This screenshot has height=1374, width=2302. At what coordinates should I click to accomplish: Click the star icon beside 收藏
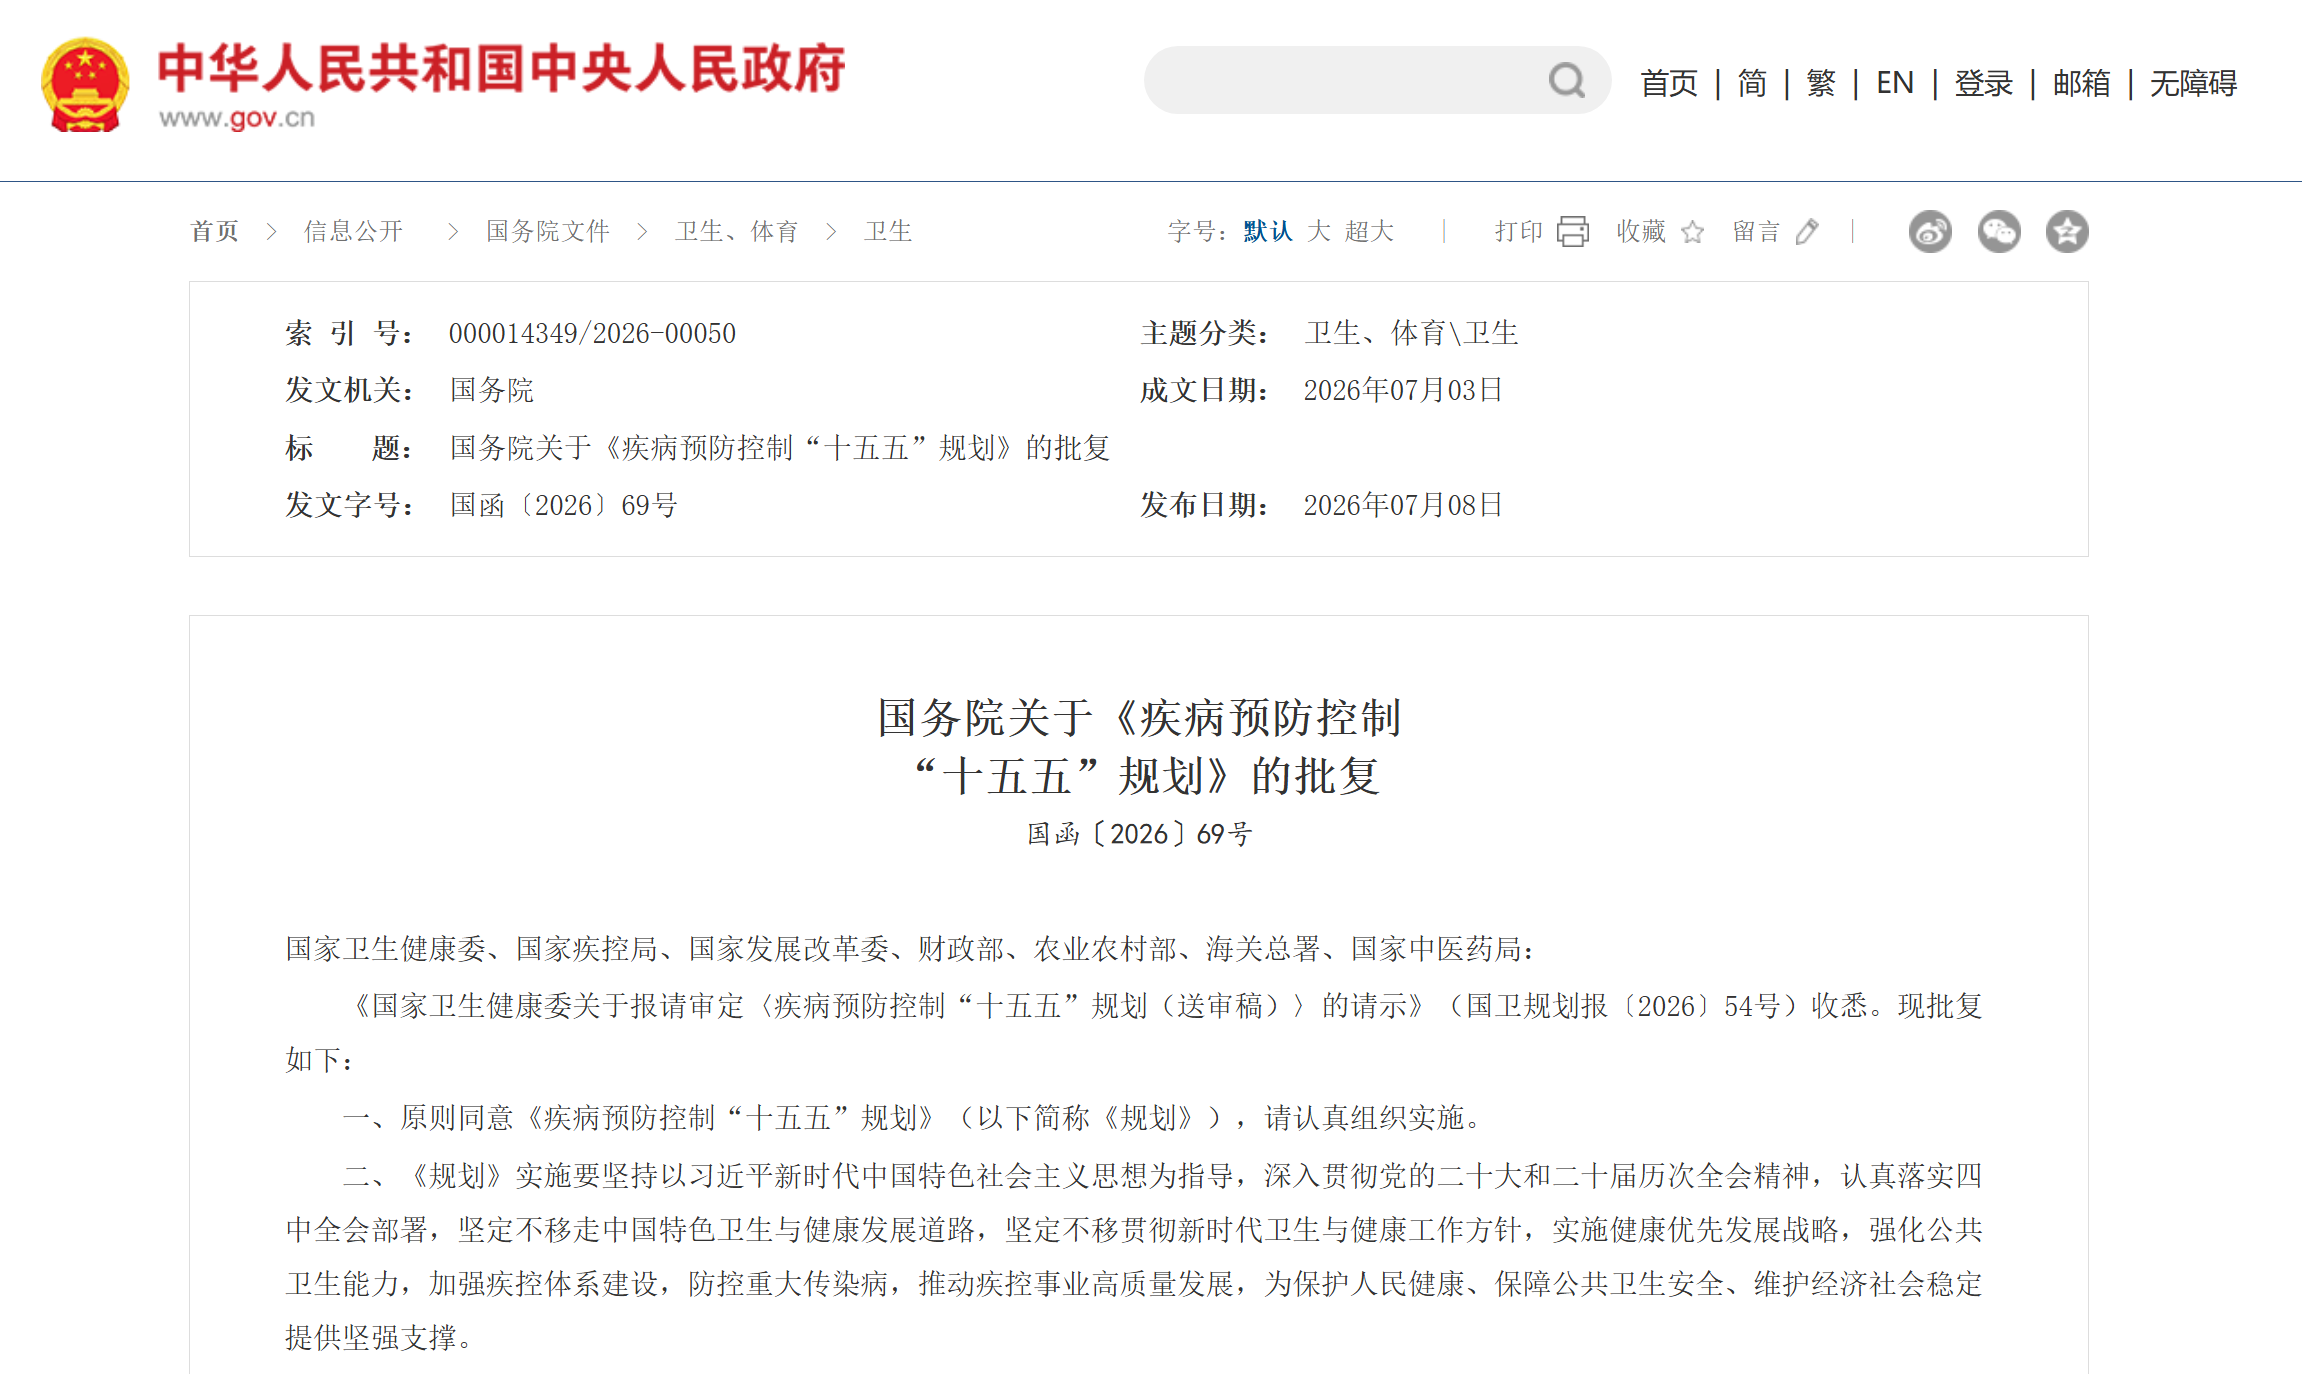pyautogui.click(x=1692, y=232)
